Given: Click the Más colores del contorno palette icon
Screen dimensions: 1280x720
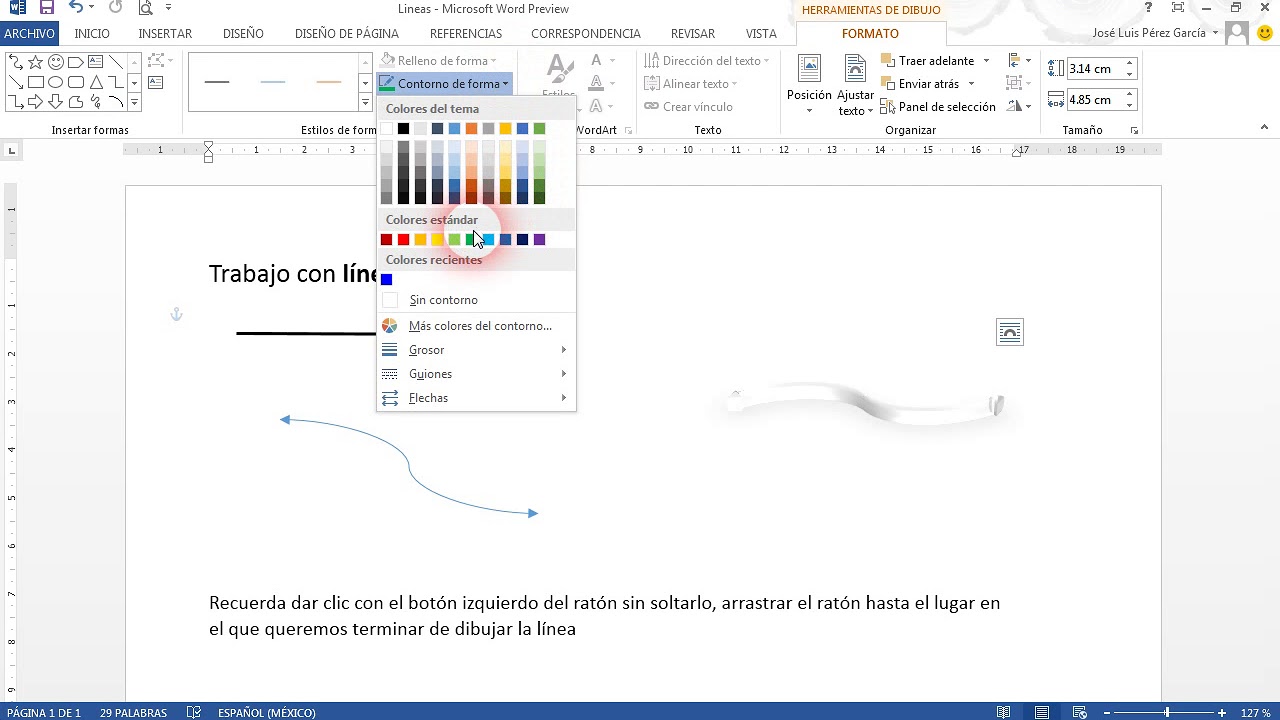Looking at the screenshot, I should [x=389, y=326].
